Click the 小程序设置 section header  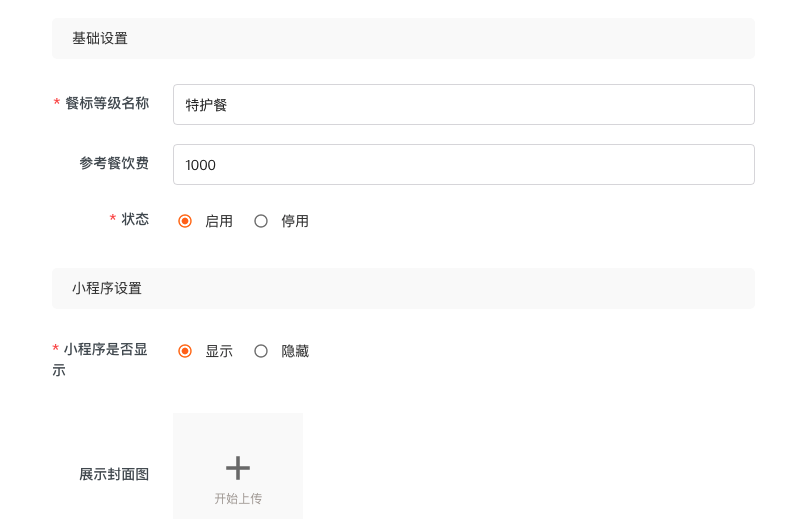[403, 289]
